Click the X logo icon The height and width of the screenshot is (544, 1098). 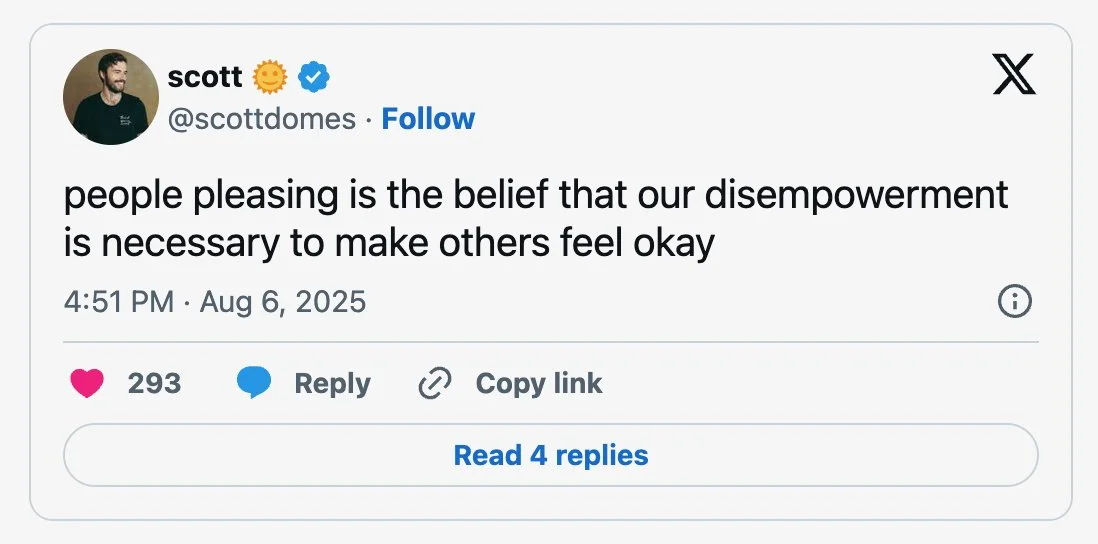[x=1014, y=75]
